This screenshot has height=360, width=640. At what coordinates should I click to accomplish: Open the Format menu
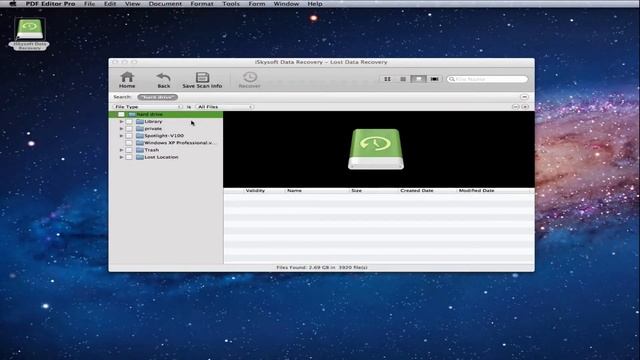click(202, 4)
